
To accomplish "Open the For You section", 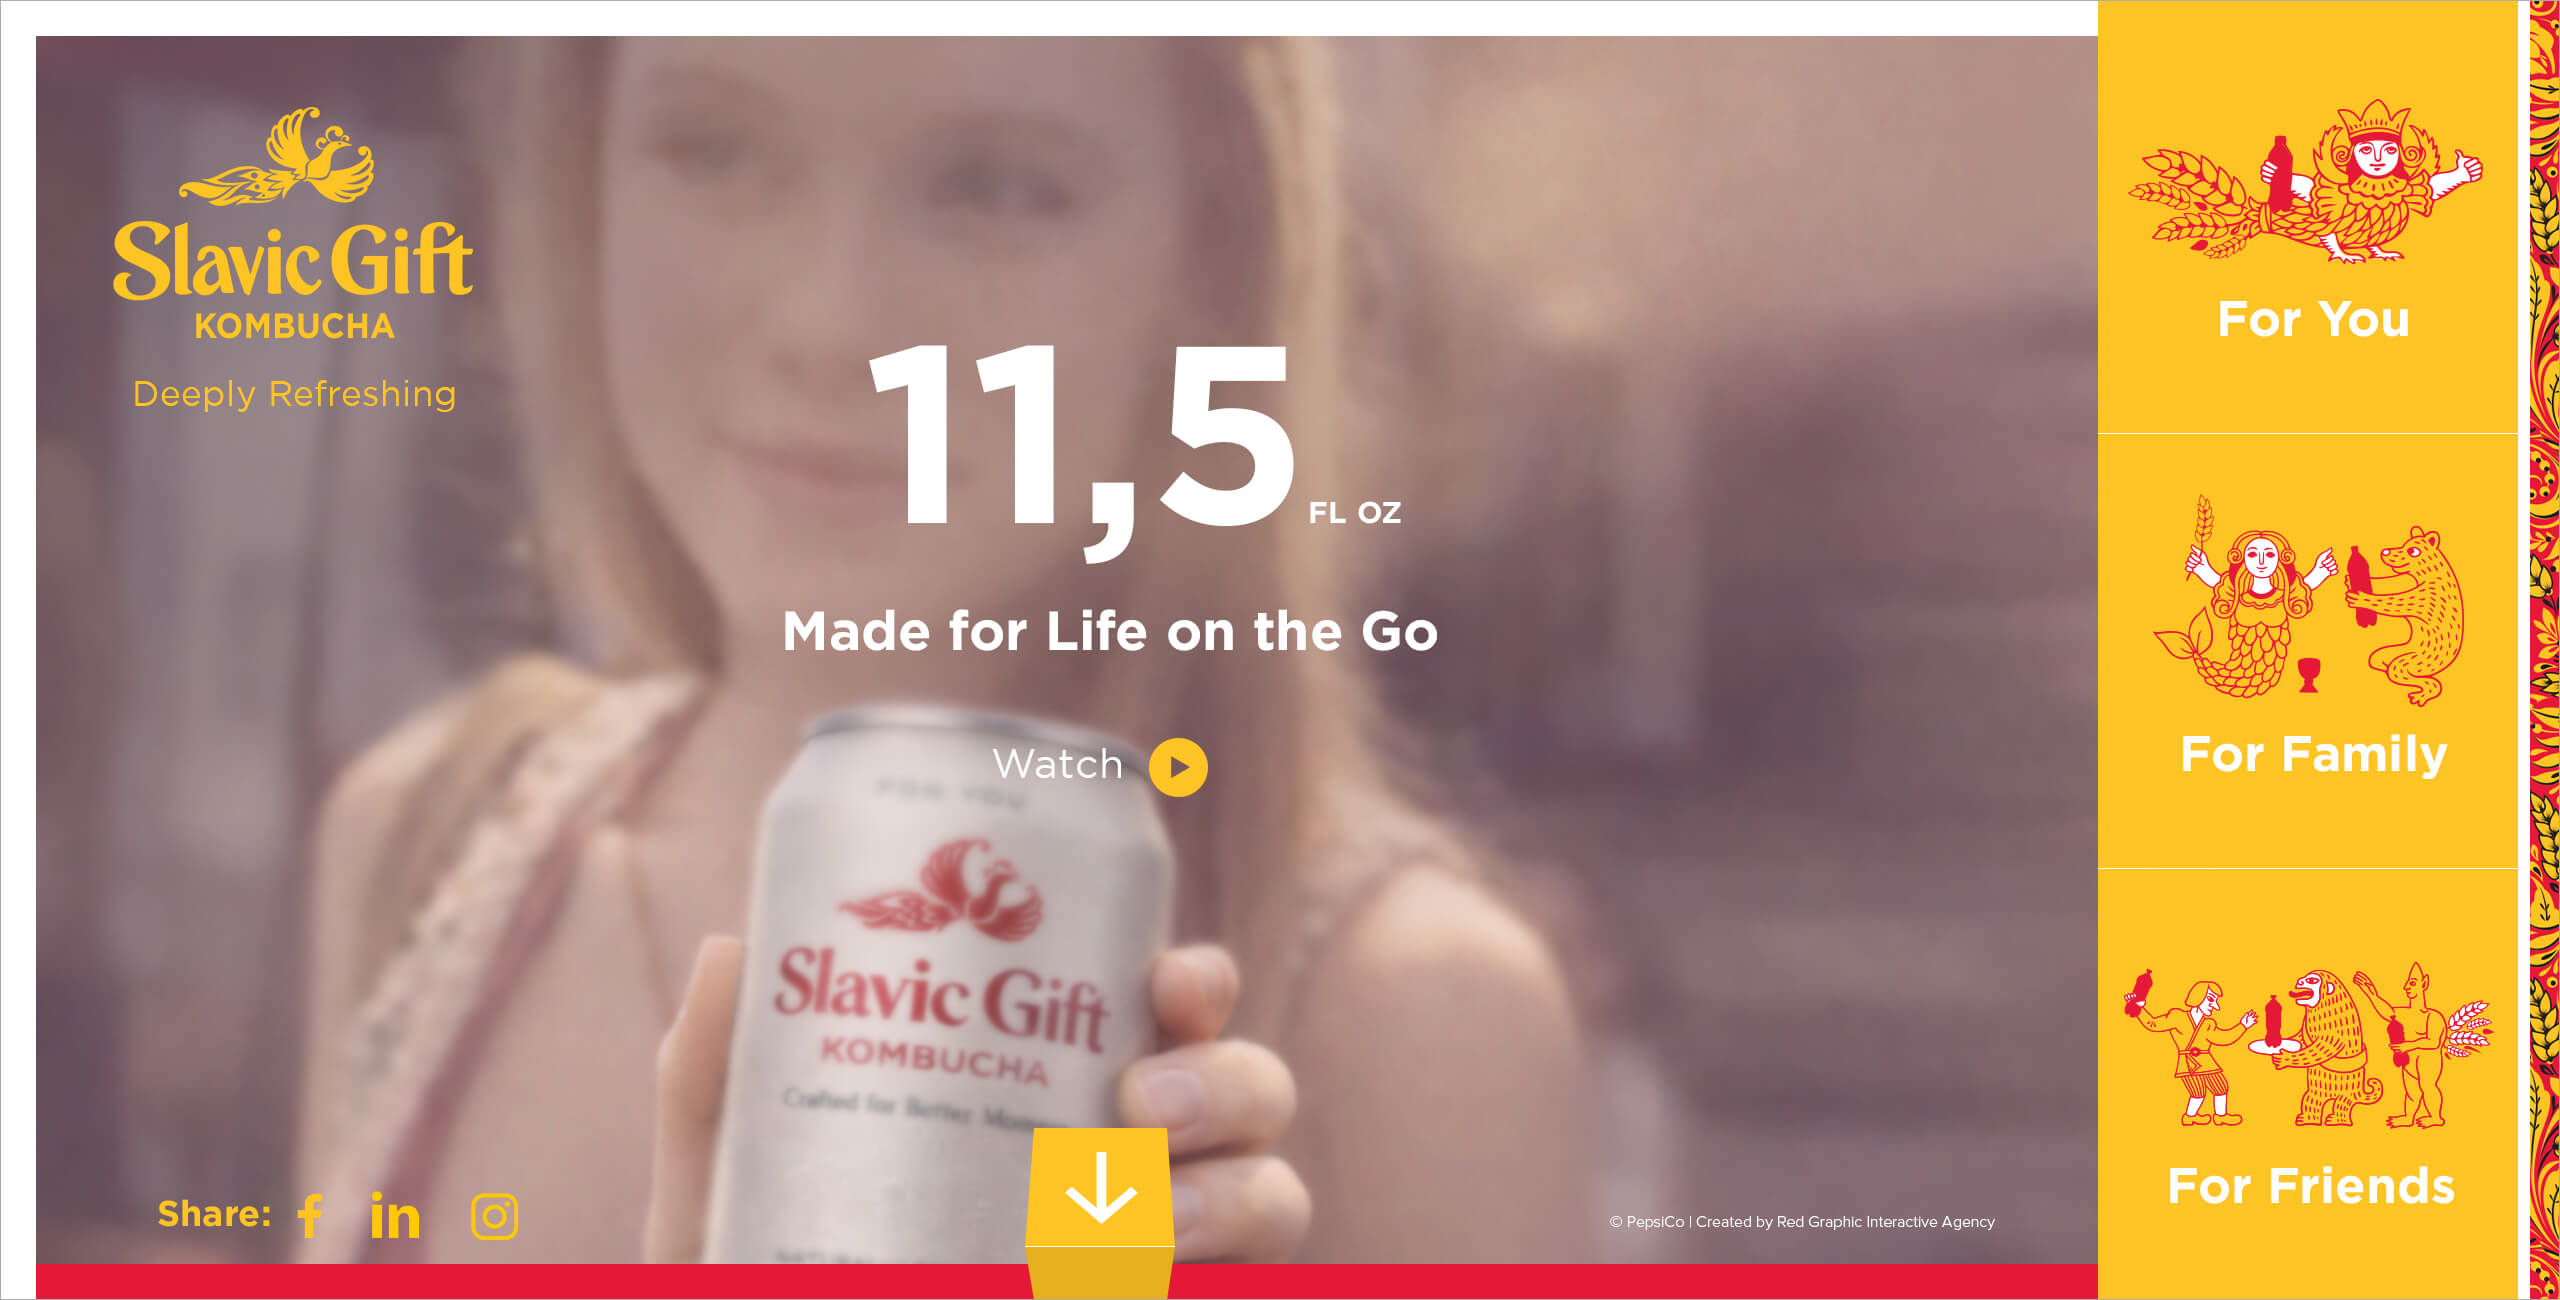I will pos(2307,217).
